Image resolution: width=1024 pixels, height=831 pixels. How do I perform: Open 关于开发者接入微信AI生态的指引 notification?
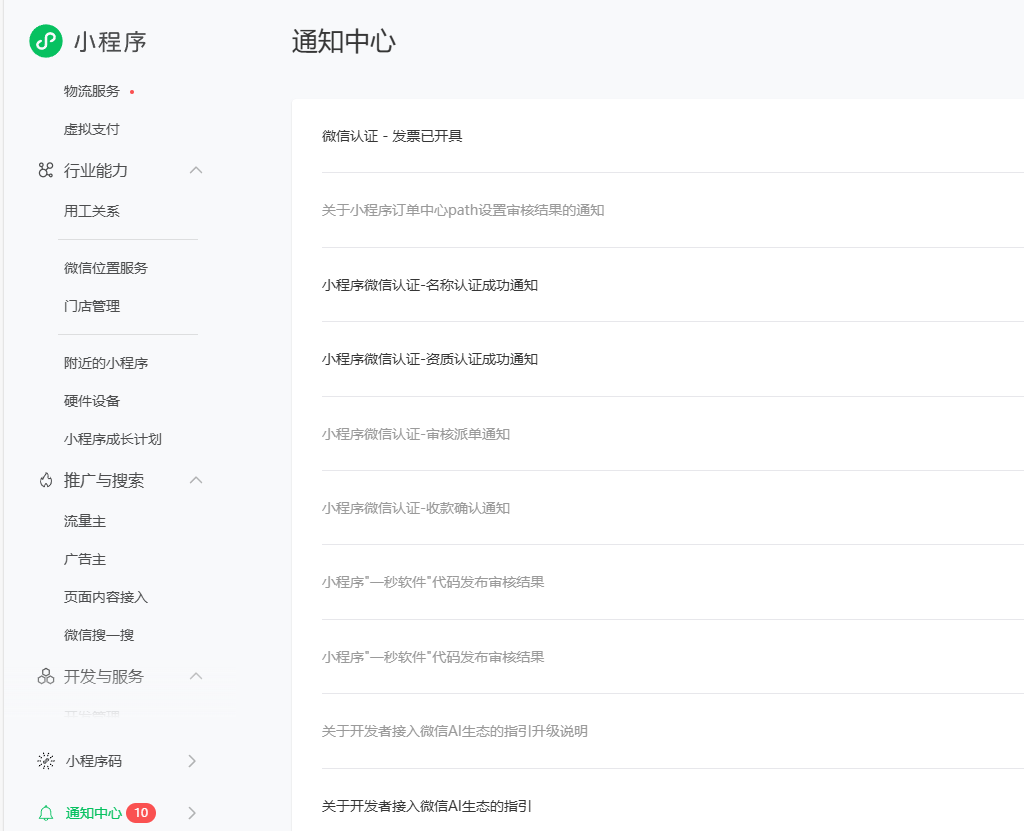pos(426,806)
